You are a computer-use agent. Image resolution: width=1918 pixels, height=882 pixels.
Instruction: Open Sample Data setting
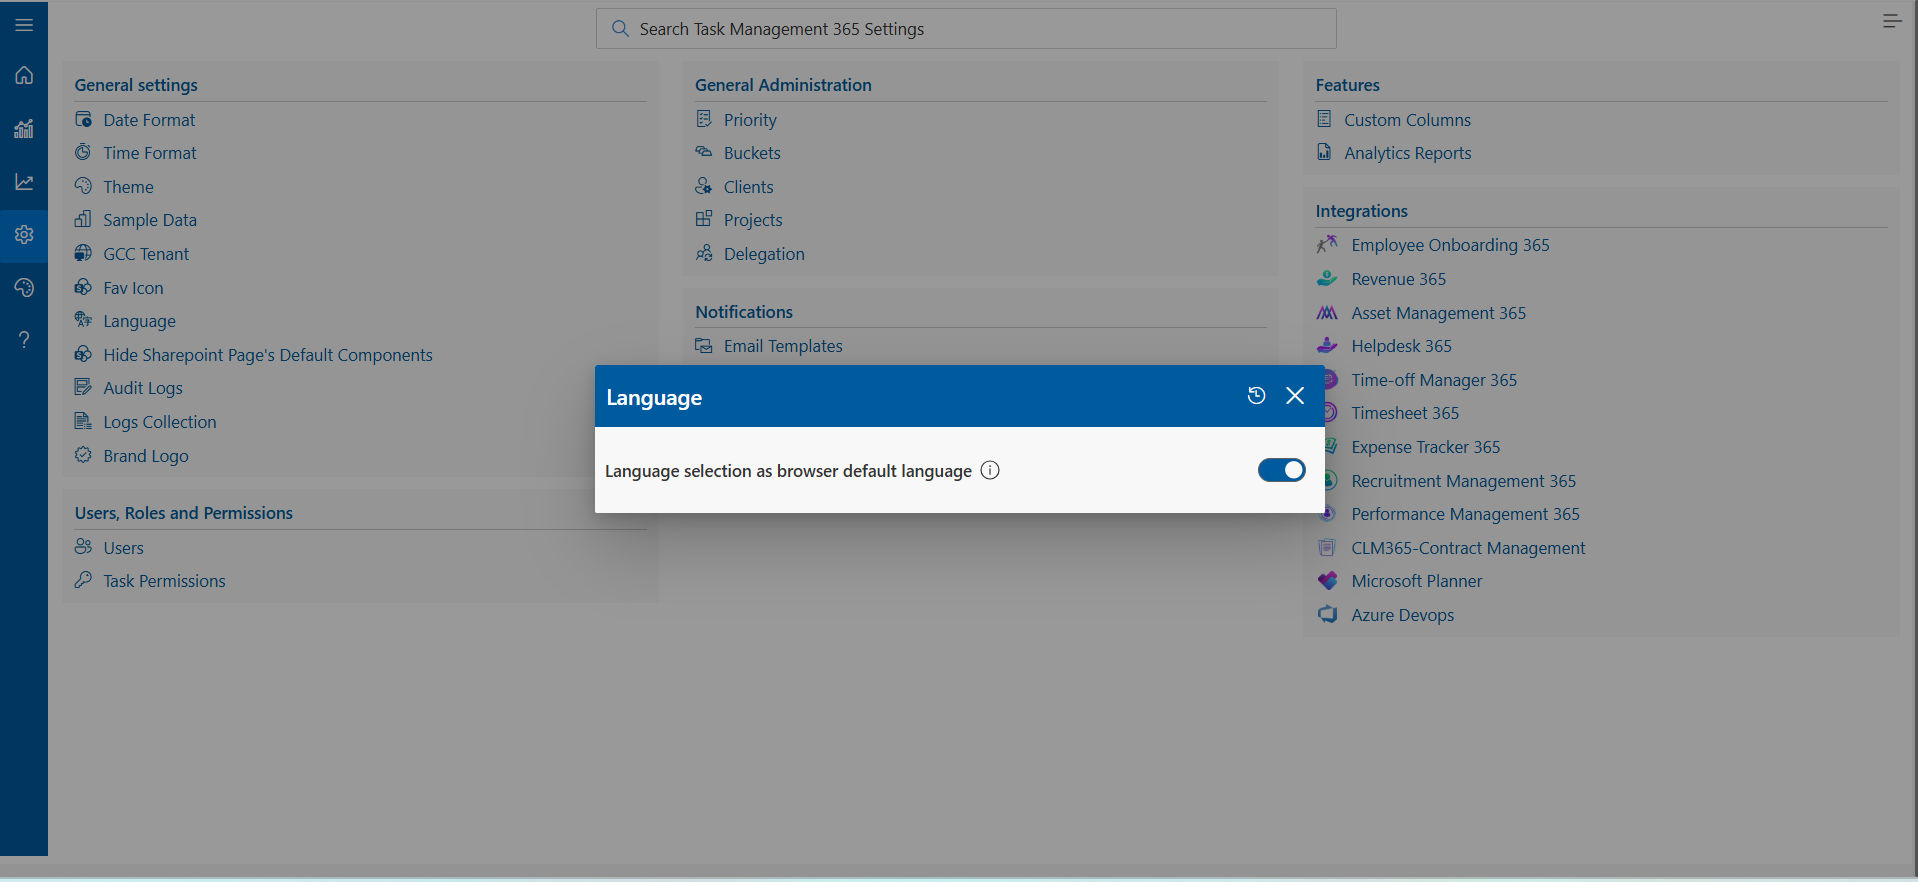tap(150, 220)
